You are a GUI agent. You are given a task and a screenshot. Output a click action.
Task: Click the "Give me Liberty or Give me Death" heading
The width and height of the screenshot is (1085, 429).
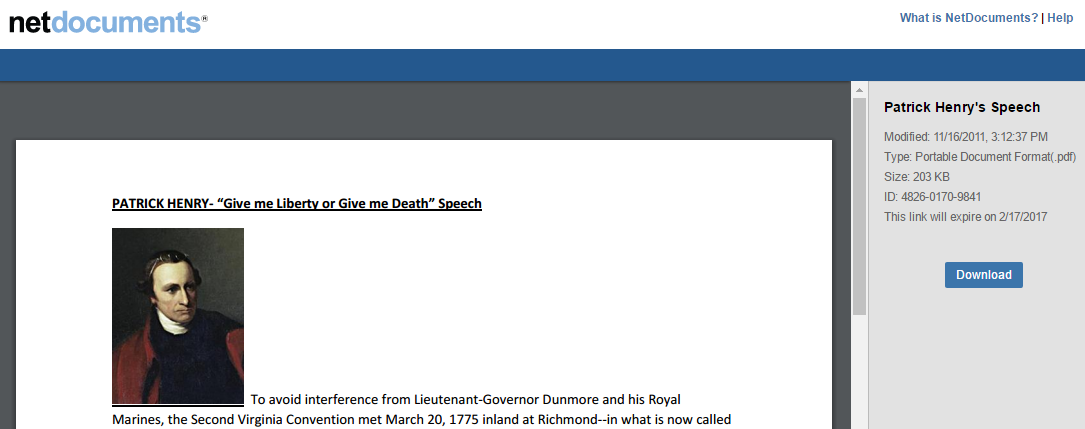[297, 204]
